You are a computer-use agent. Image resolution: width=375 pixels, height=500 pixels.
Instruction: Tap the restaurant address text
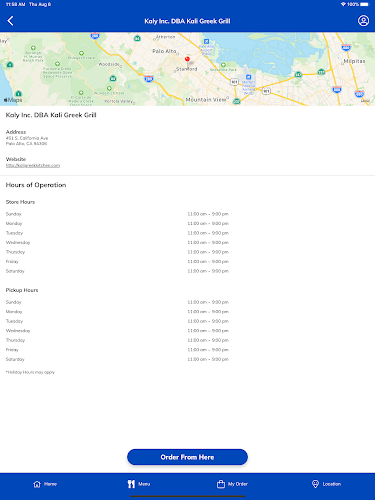point(27,141)
